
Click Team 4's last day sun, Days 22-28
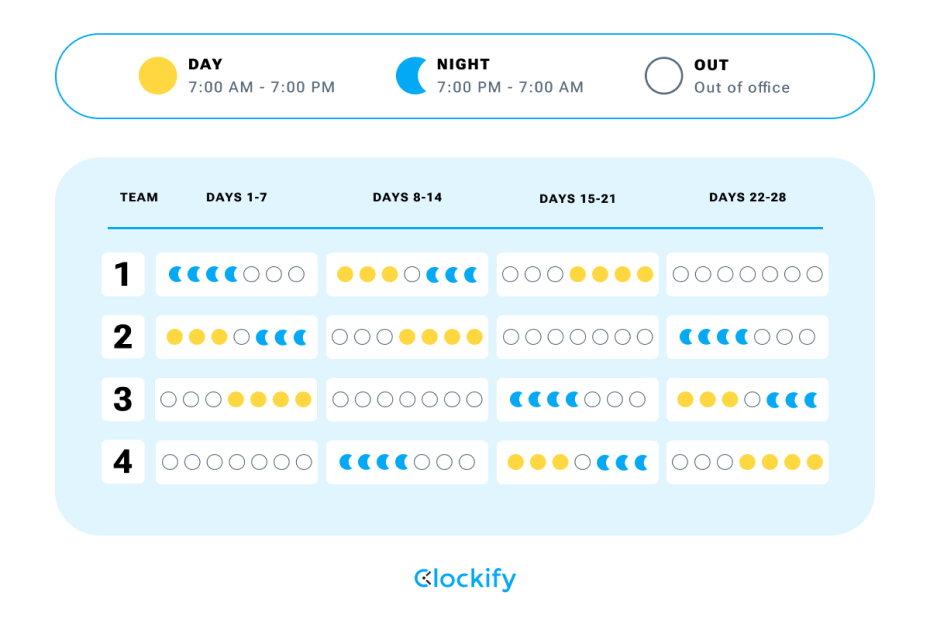pyautogui.click(x=814, y=462)
